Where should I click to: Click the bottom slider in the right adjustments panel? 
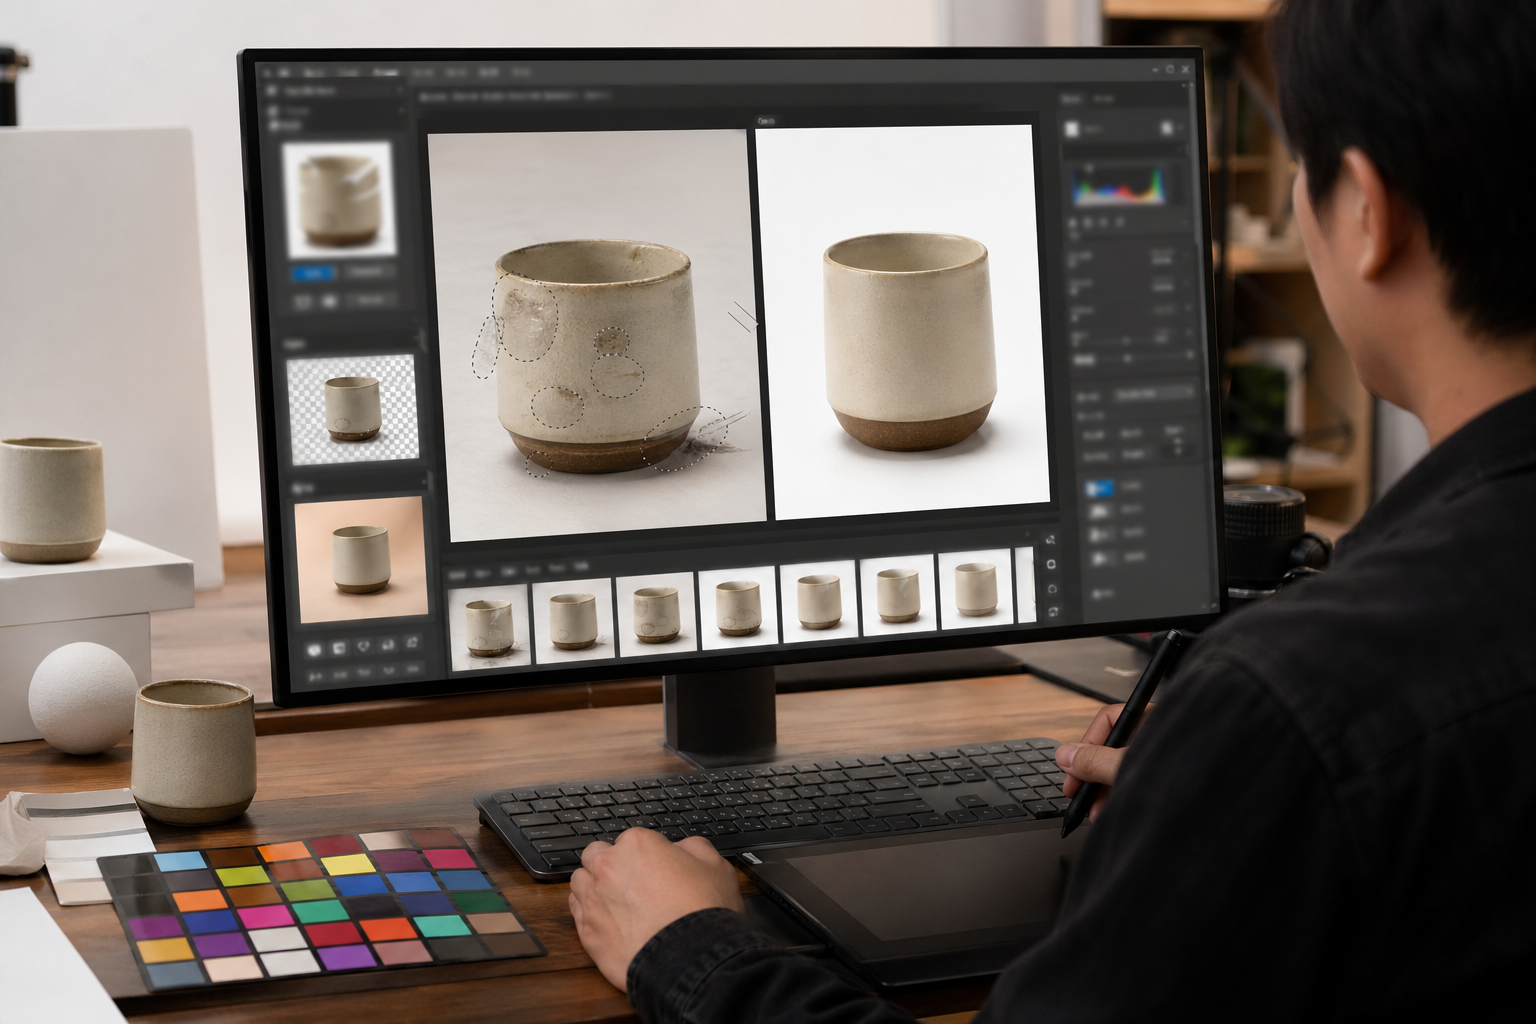[1130, 357]
